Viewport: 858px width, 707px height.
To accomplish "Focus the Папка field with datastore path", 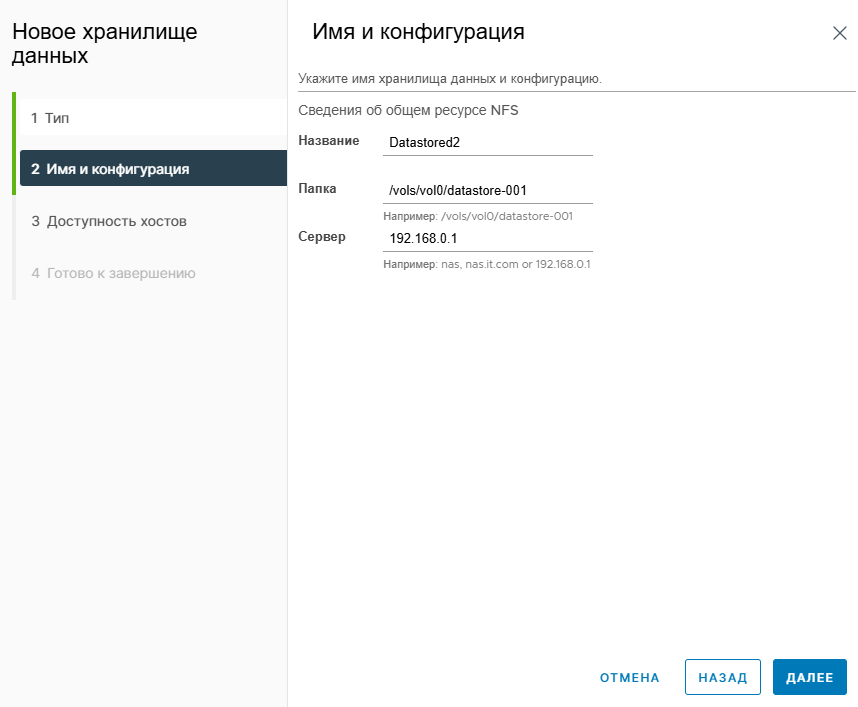I will coord(488,190).
